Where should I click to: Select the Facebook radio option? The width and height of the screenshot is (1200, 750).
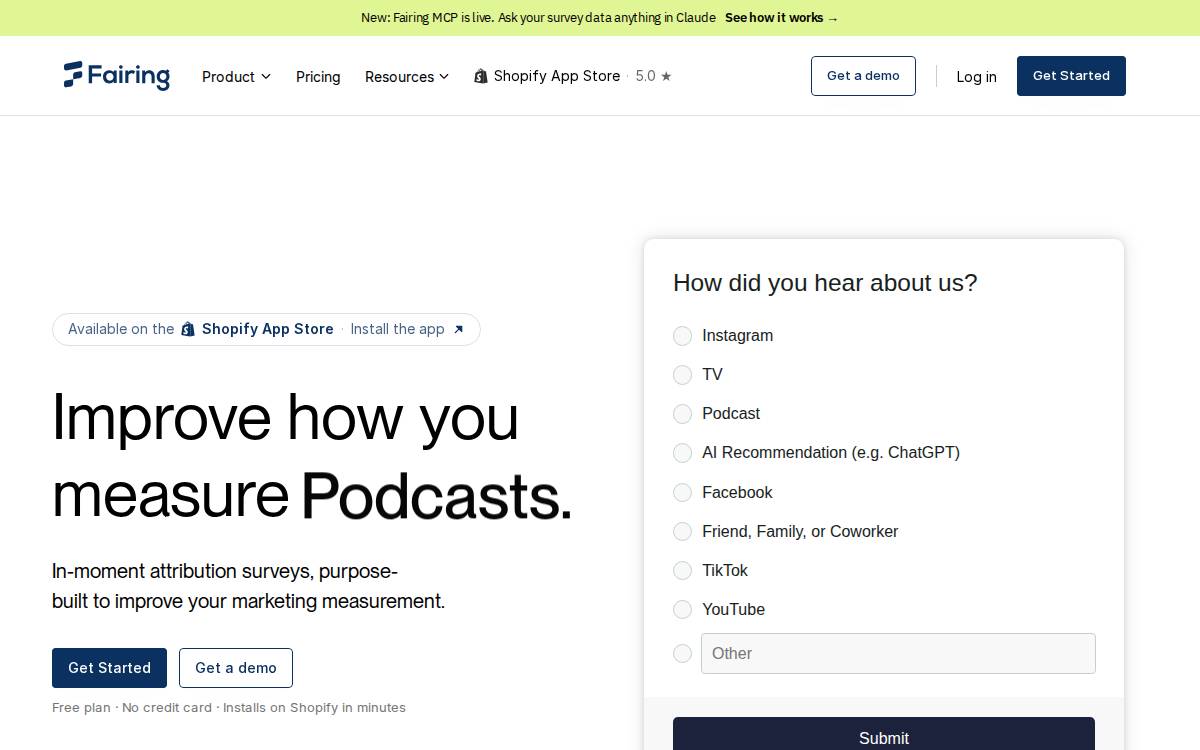(682, 492)
